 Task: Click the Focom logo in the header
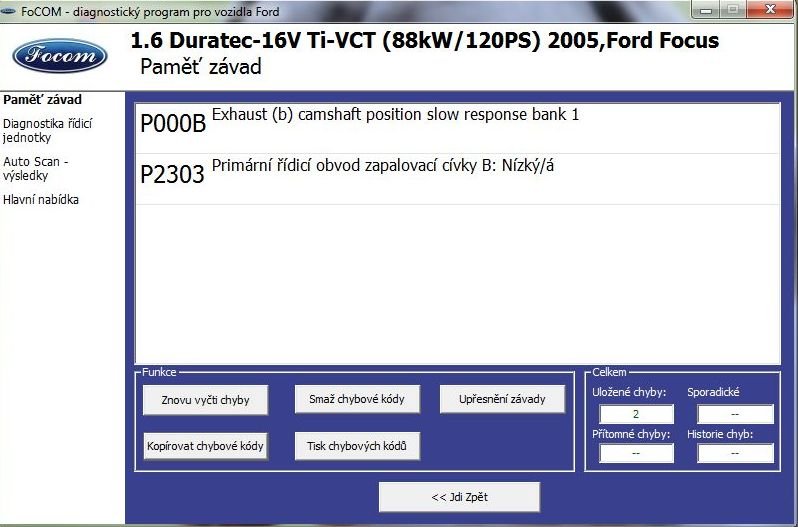tap(59, 54)
